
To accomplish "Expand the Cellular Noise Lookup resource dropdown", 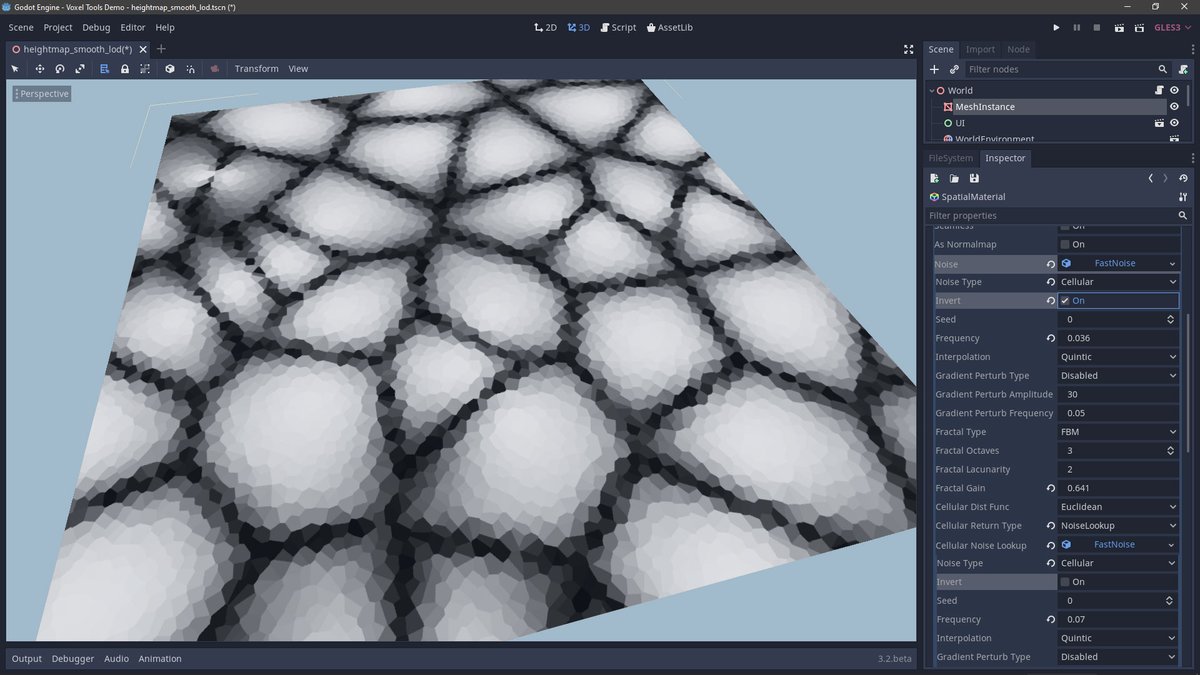I will 1173,545.
